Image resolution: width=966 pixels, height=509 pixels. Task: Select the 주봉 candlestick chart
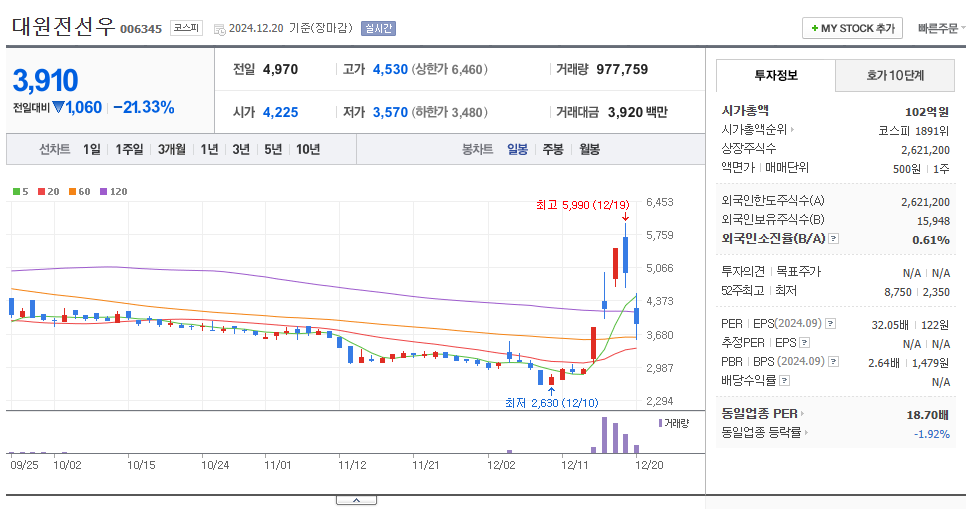(553, 149)
